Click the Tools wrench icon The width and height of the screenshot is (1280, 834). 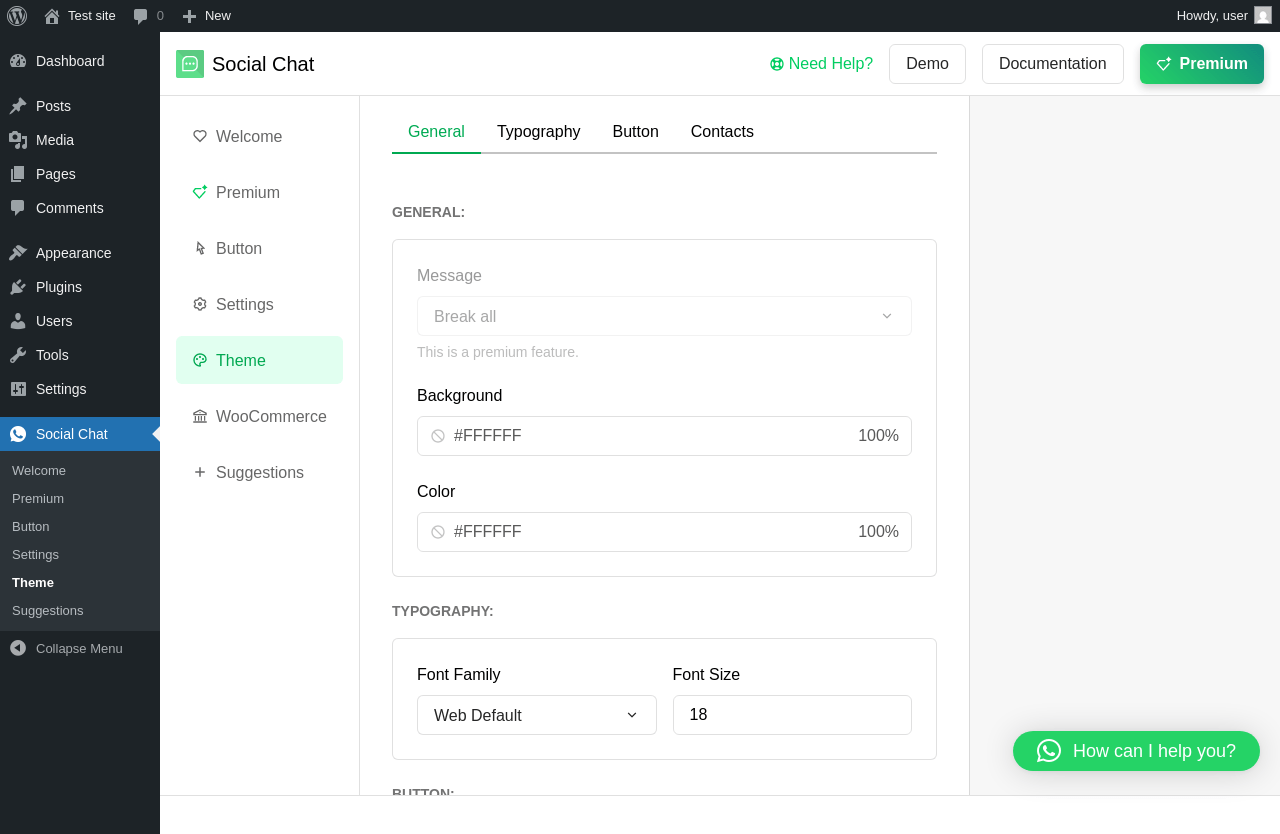click(18, 355)
